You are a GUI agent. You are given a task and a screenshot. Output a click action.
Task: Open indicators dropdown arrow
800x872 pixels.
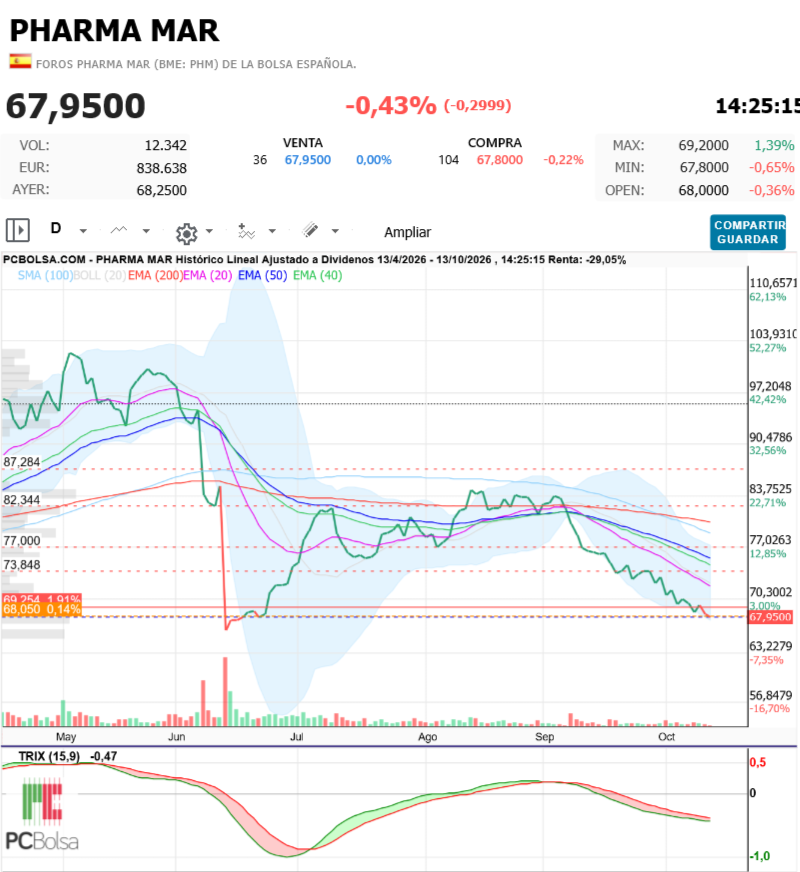click(272, 231)
